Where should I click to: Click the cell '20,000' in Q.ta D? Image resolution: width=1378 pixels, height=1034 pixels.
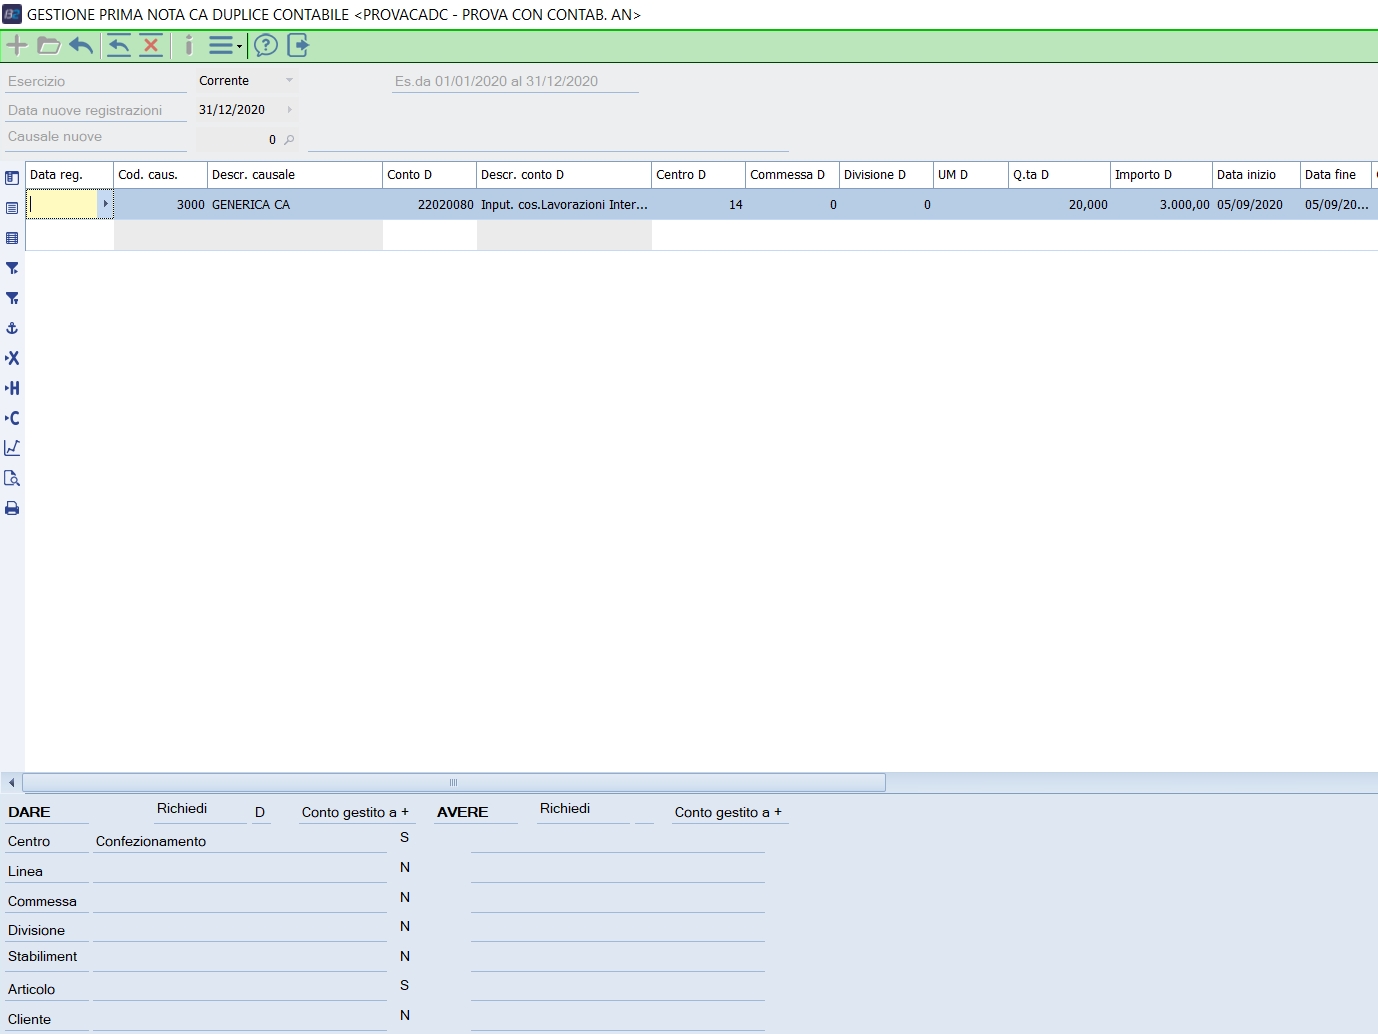[x=1059, y=204]
